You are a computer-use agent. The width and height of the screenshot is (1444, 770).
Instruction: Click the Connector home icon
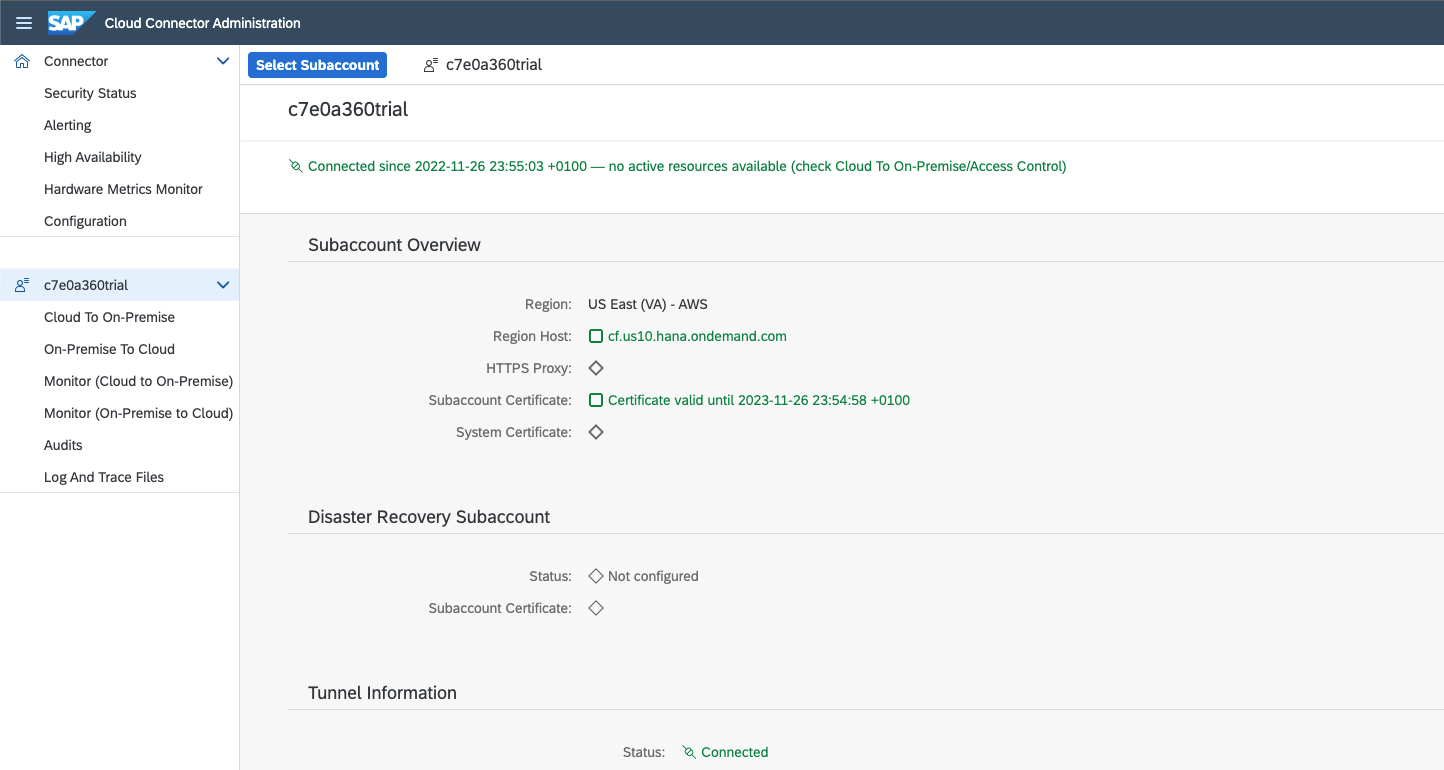pos(22,61)
